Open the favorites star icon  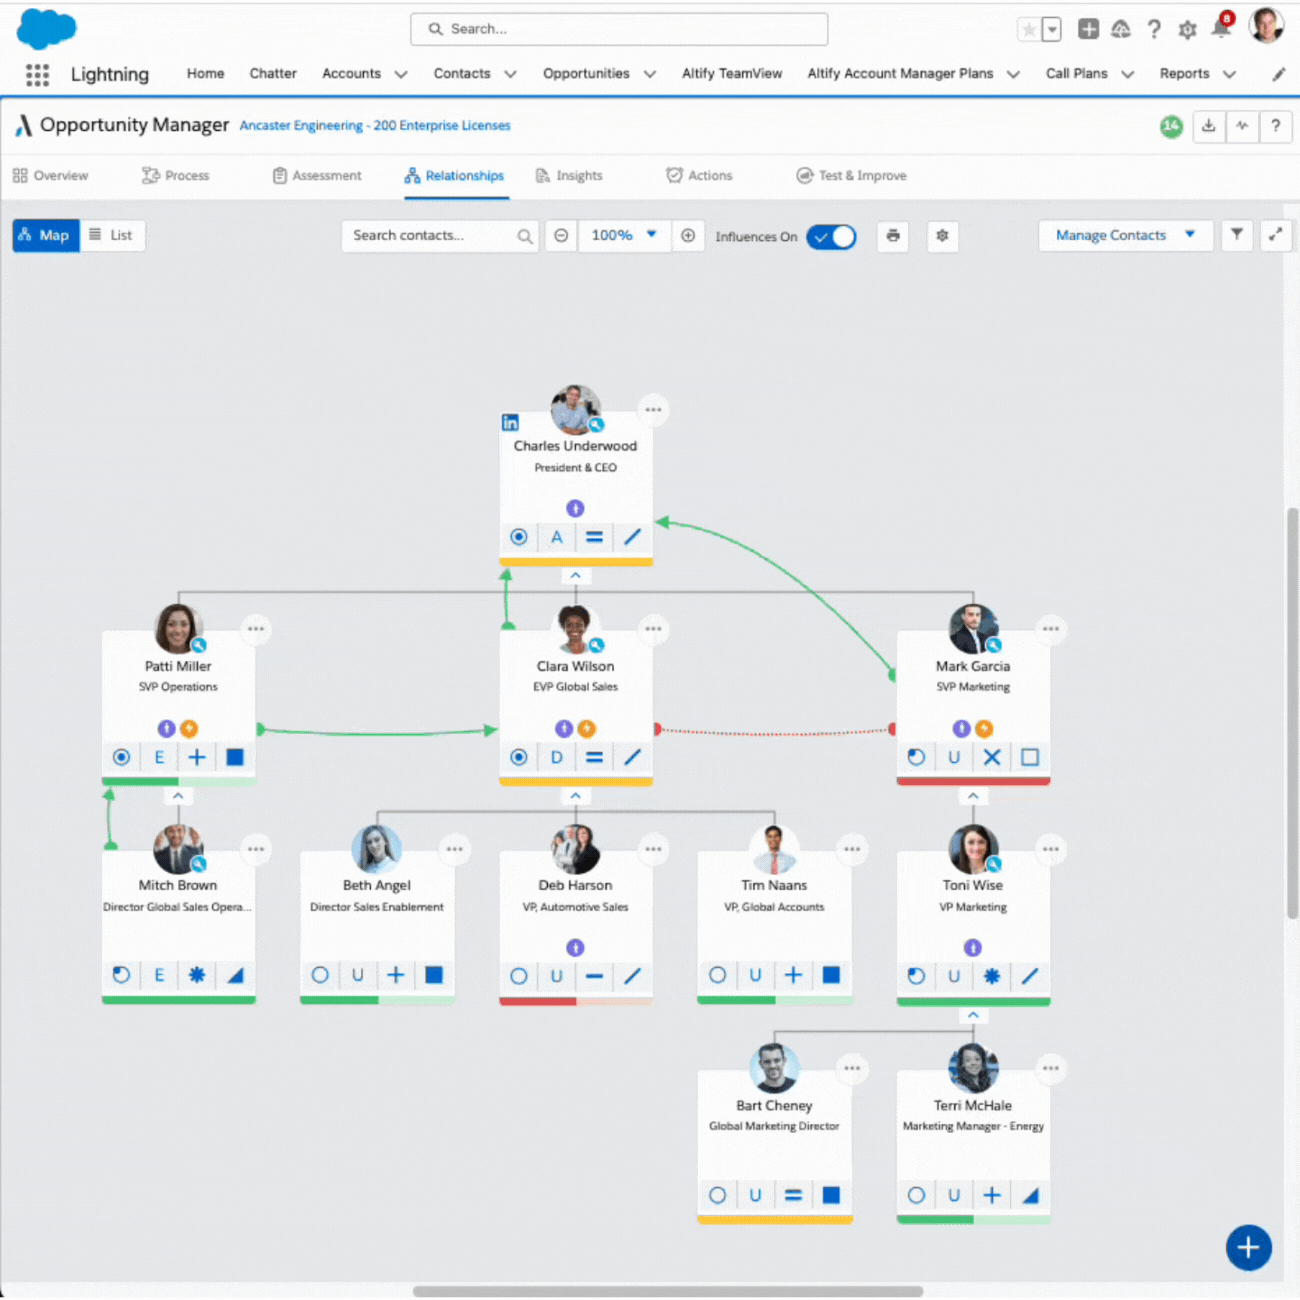[1028, 30]
